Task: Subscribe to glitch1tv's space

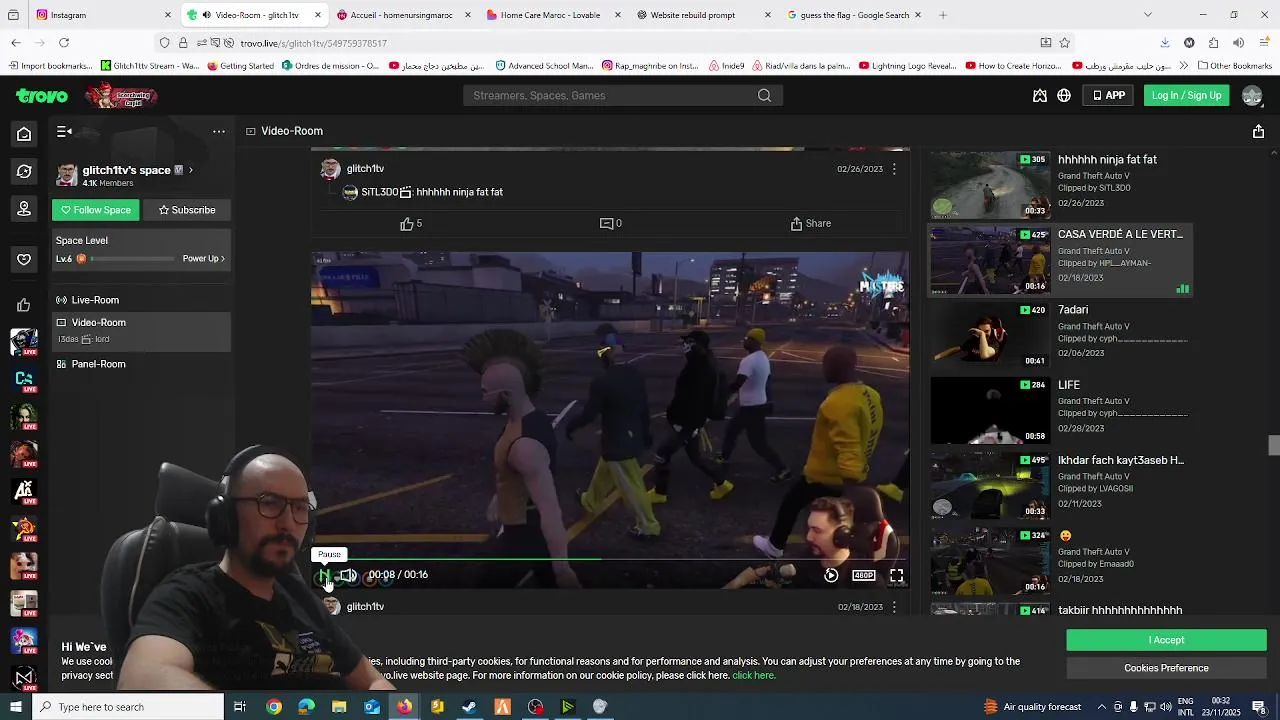Action: tap(187, 210)
